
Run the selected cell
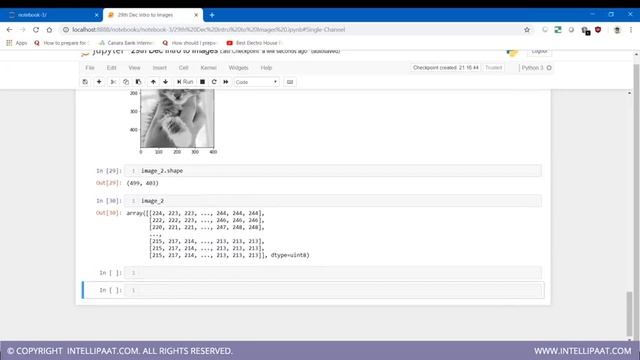click(x=185, y=82)
